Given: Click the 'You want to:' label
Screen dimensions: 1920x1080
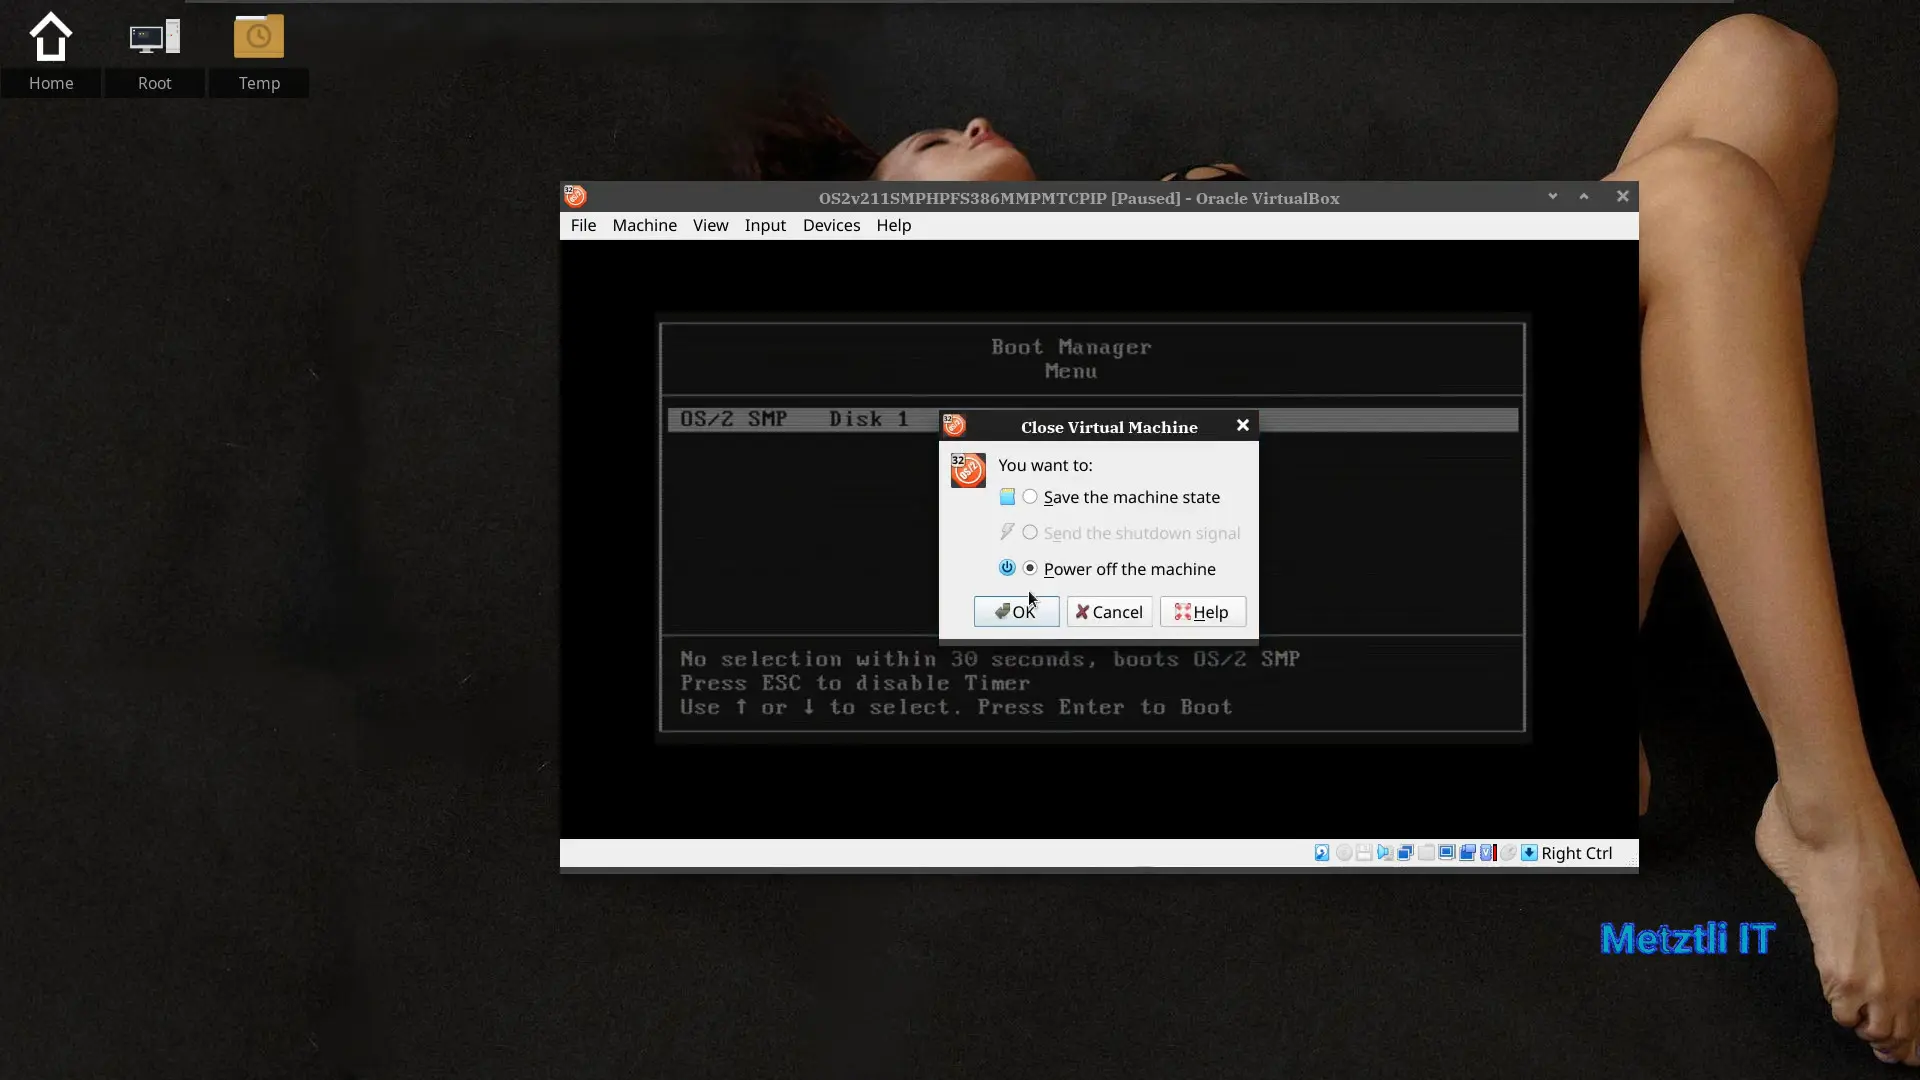Looking at the screenshot, I should tap(1045, 465).
